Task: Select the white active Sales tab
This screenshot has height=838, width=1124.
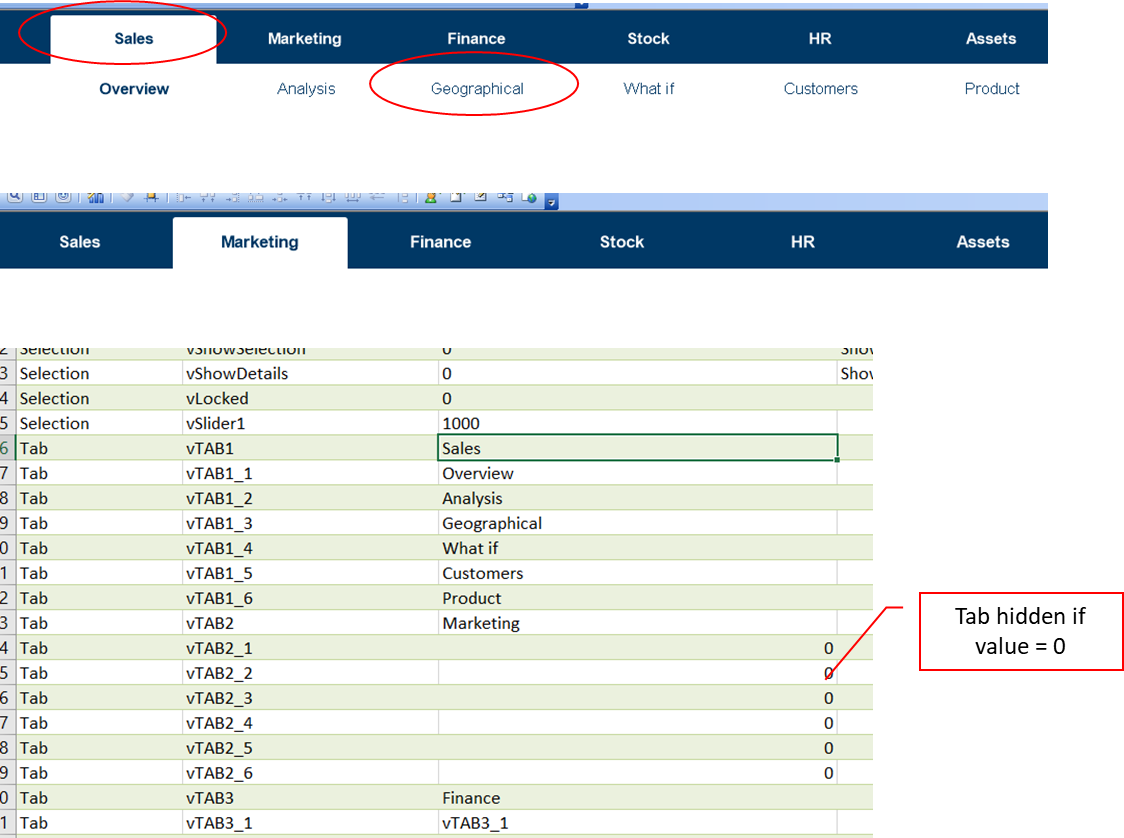Action: (133, 39)
